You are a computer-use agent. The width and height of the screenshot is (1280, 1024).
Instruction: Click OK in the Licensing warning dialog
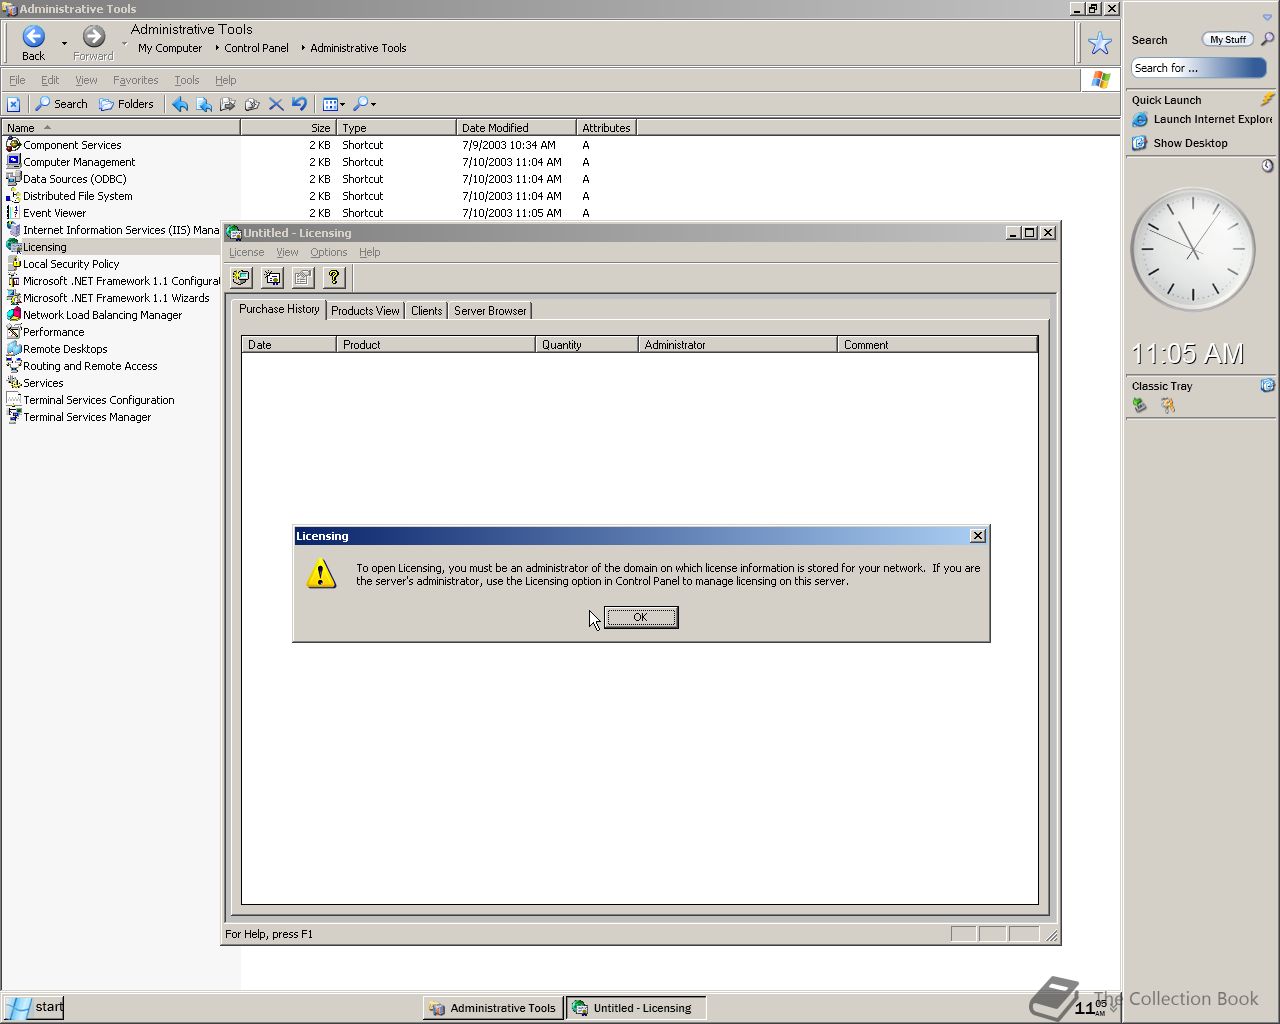click(641, 617)
